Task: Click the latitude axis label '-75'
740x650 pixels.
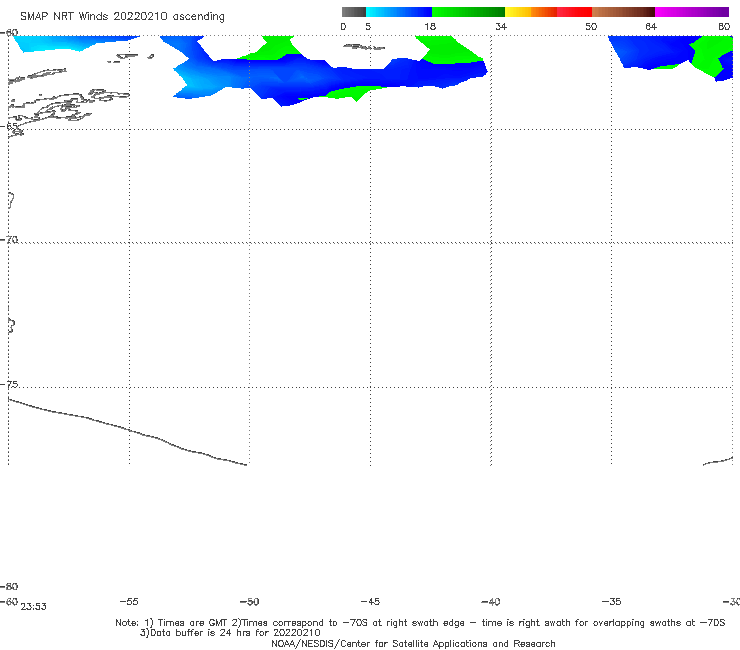Action: (9, 384)
